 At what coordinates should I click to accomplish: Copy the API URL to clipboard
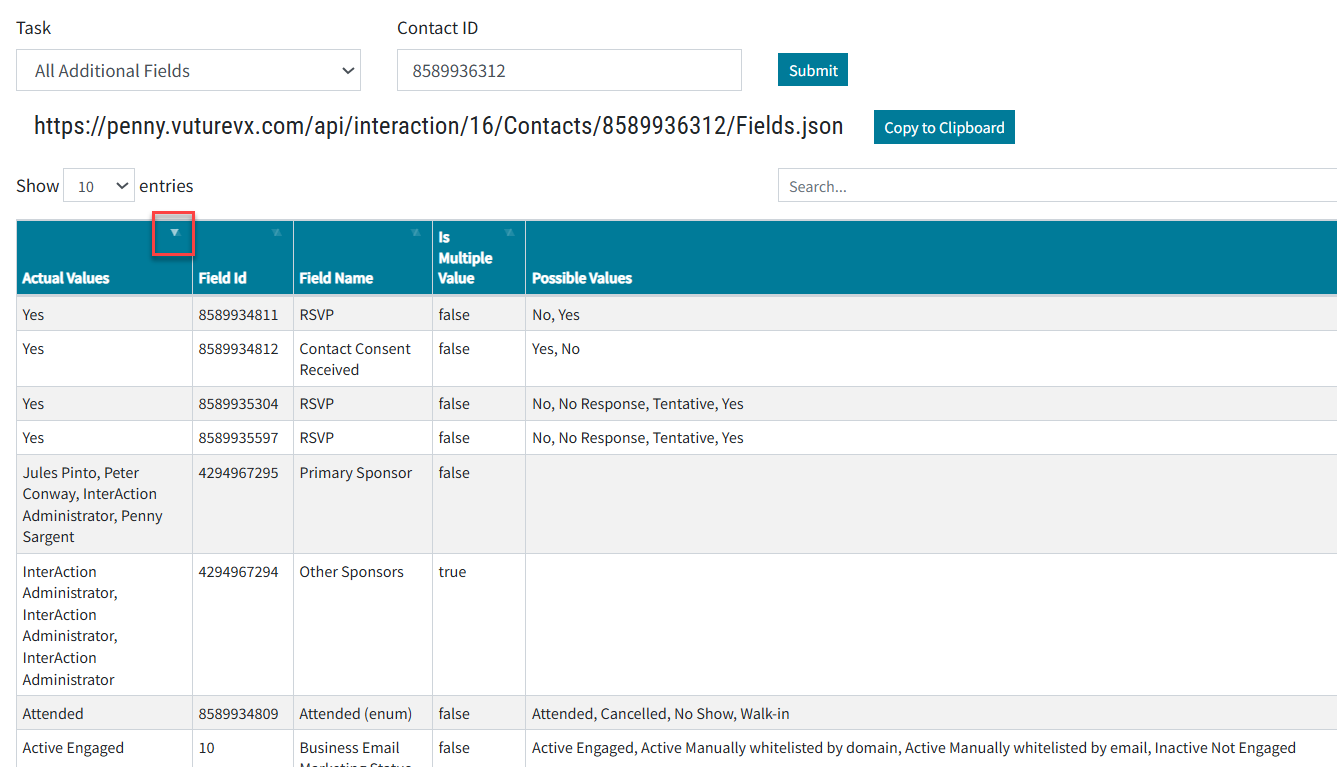click(x=944, y=127)
